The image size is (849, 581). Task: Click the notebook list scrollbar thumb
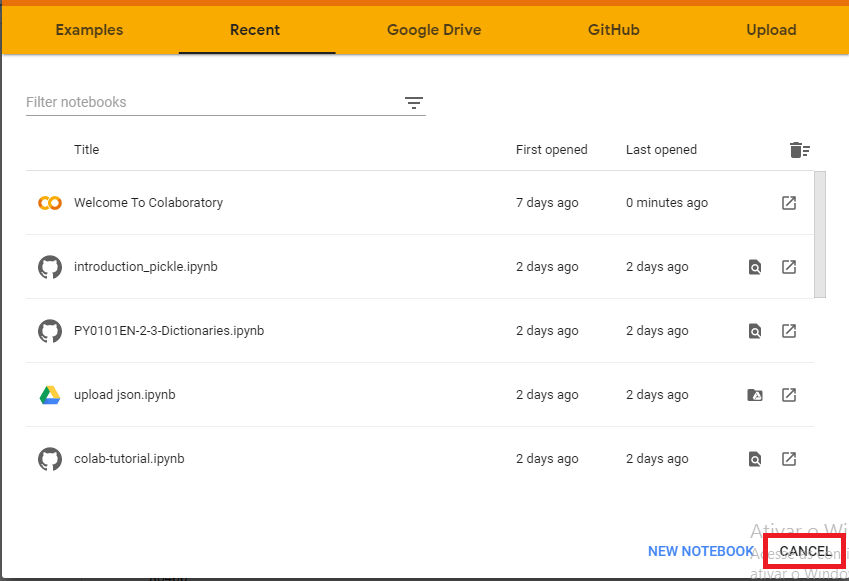pyautogui.click(x=820, y=234)
